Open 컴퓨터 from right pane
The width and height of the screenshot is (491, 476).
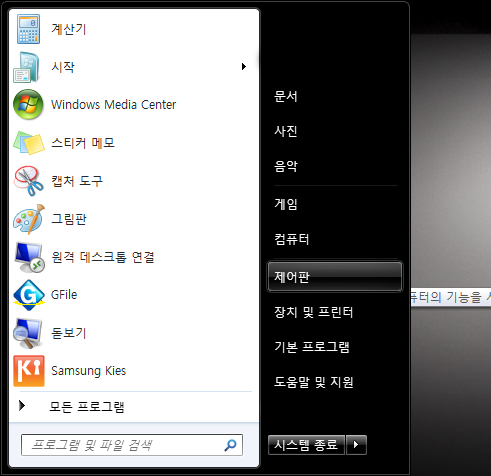(292, 239)
